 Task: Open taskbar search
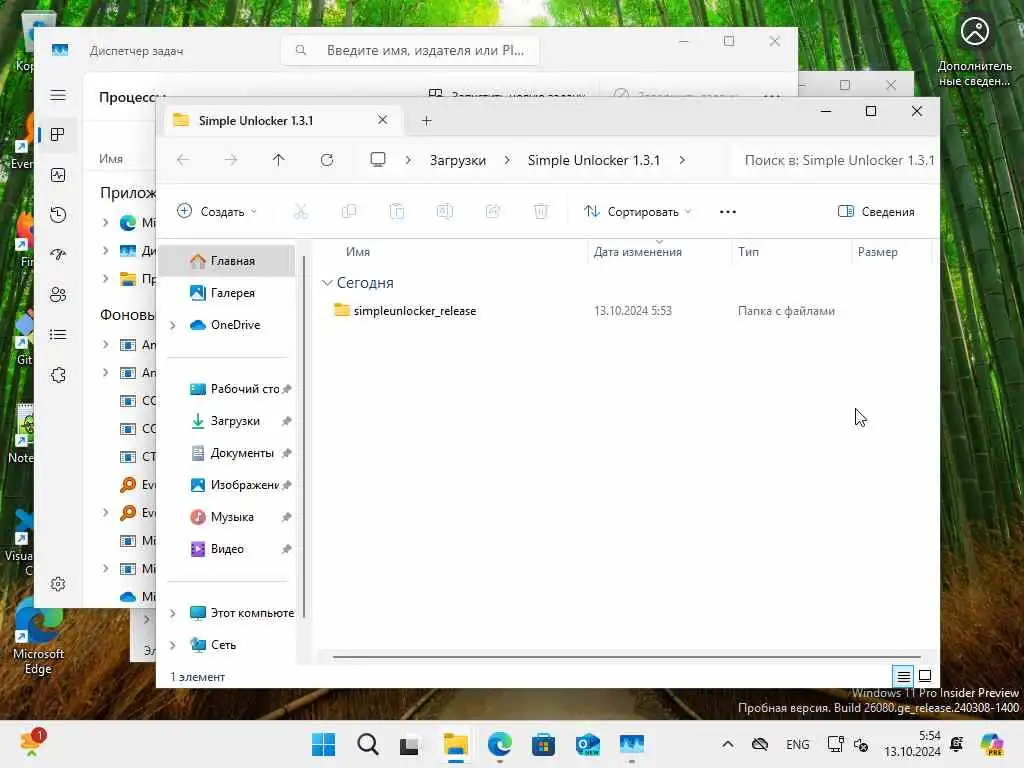click(368, 744)
